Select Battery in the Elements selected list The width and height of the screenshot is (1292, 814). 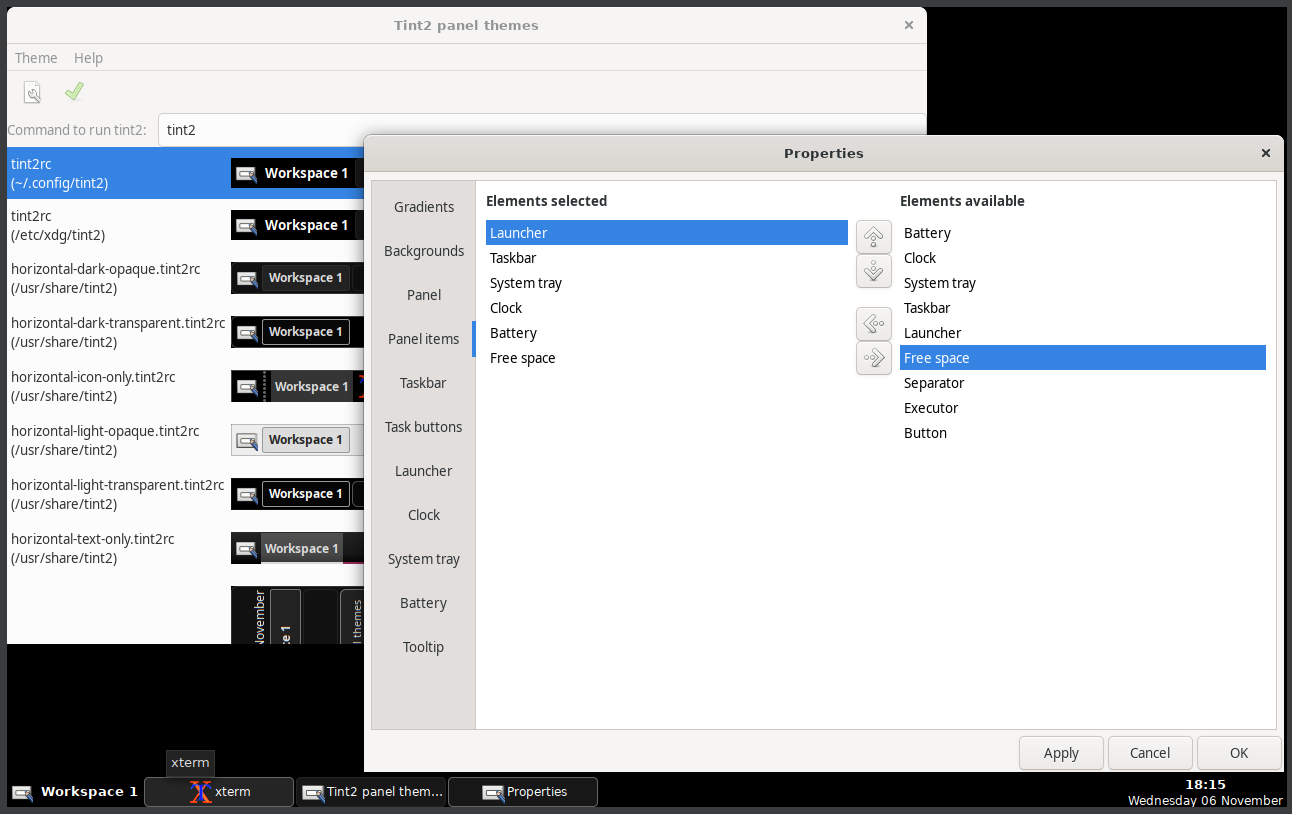(513, 332)
